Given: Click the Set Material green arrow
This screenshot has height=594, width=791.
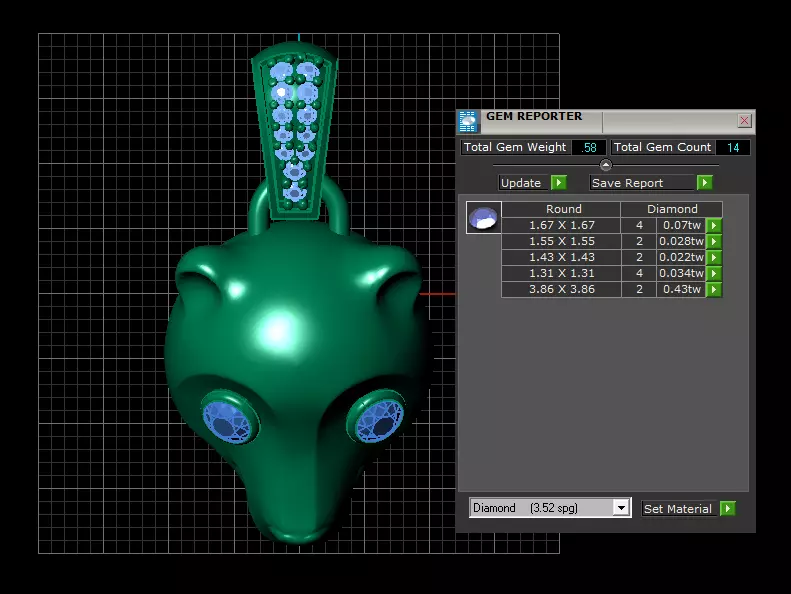Looking at the screenshot, I should point(727,508).
